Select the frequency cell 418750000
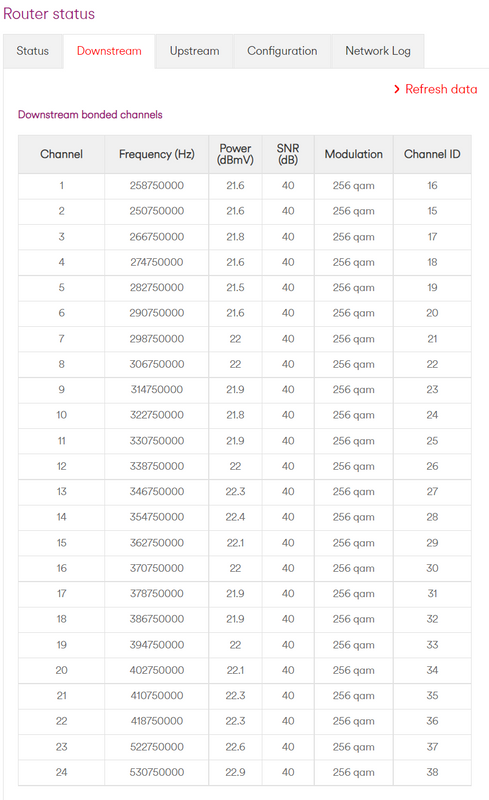Image resolution: width=489 pixels, height=800 pixels. [x=157, y=721]
